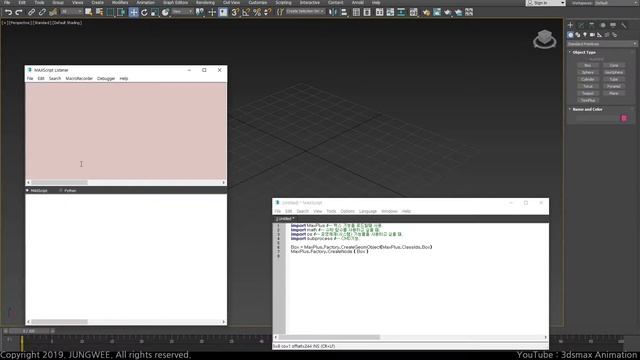
Task: Click the Listener pink pane horizontal scrollbar
Action: point(126,182)
